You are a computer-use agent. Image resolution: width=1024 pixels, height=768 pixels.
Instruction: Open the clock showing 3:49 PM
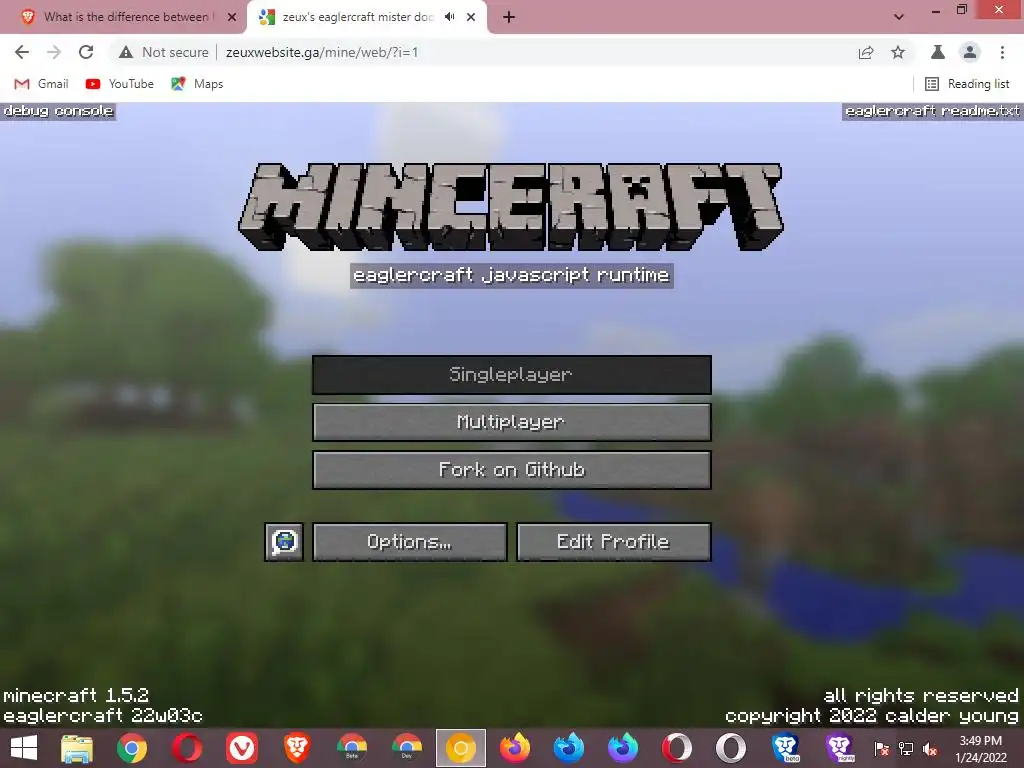coord(981,749)
